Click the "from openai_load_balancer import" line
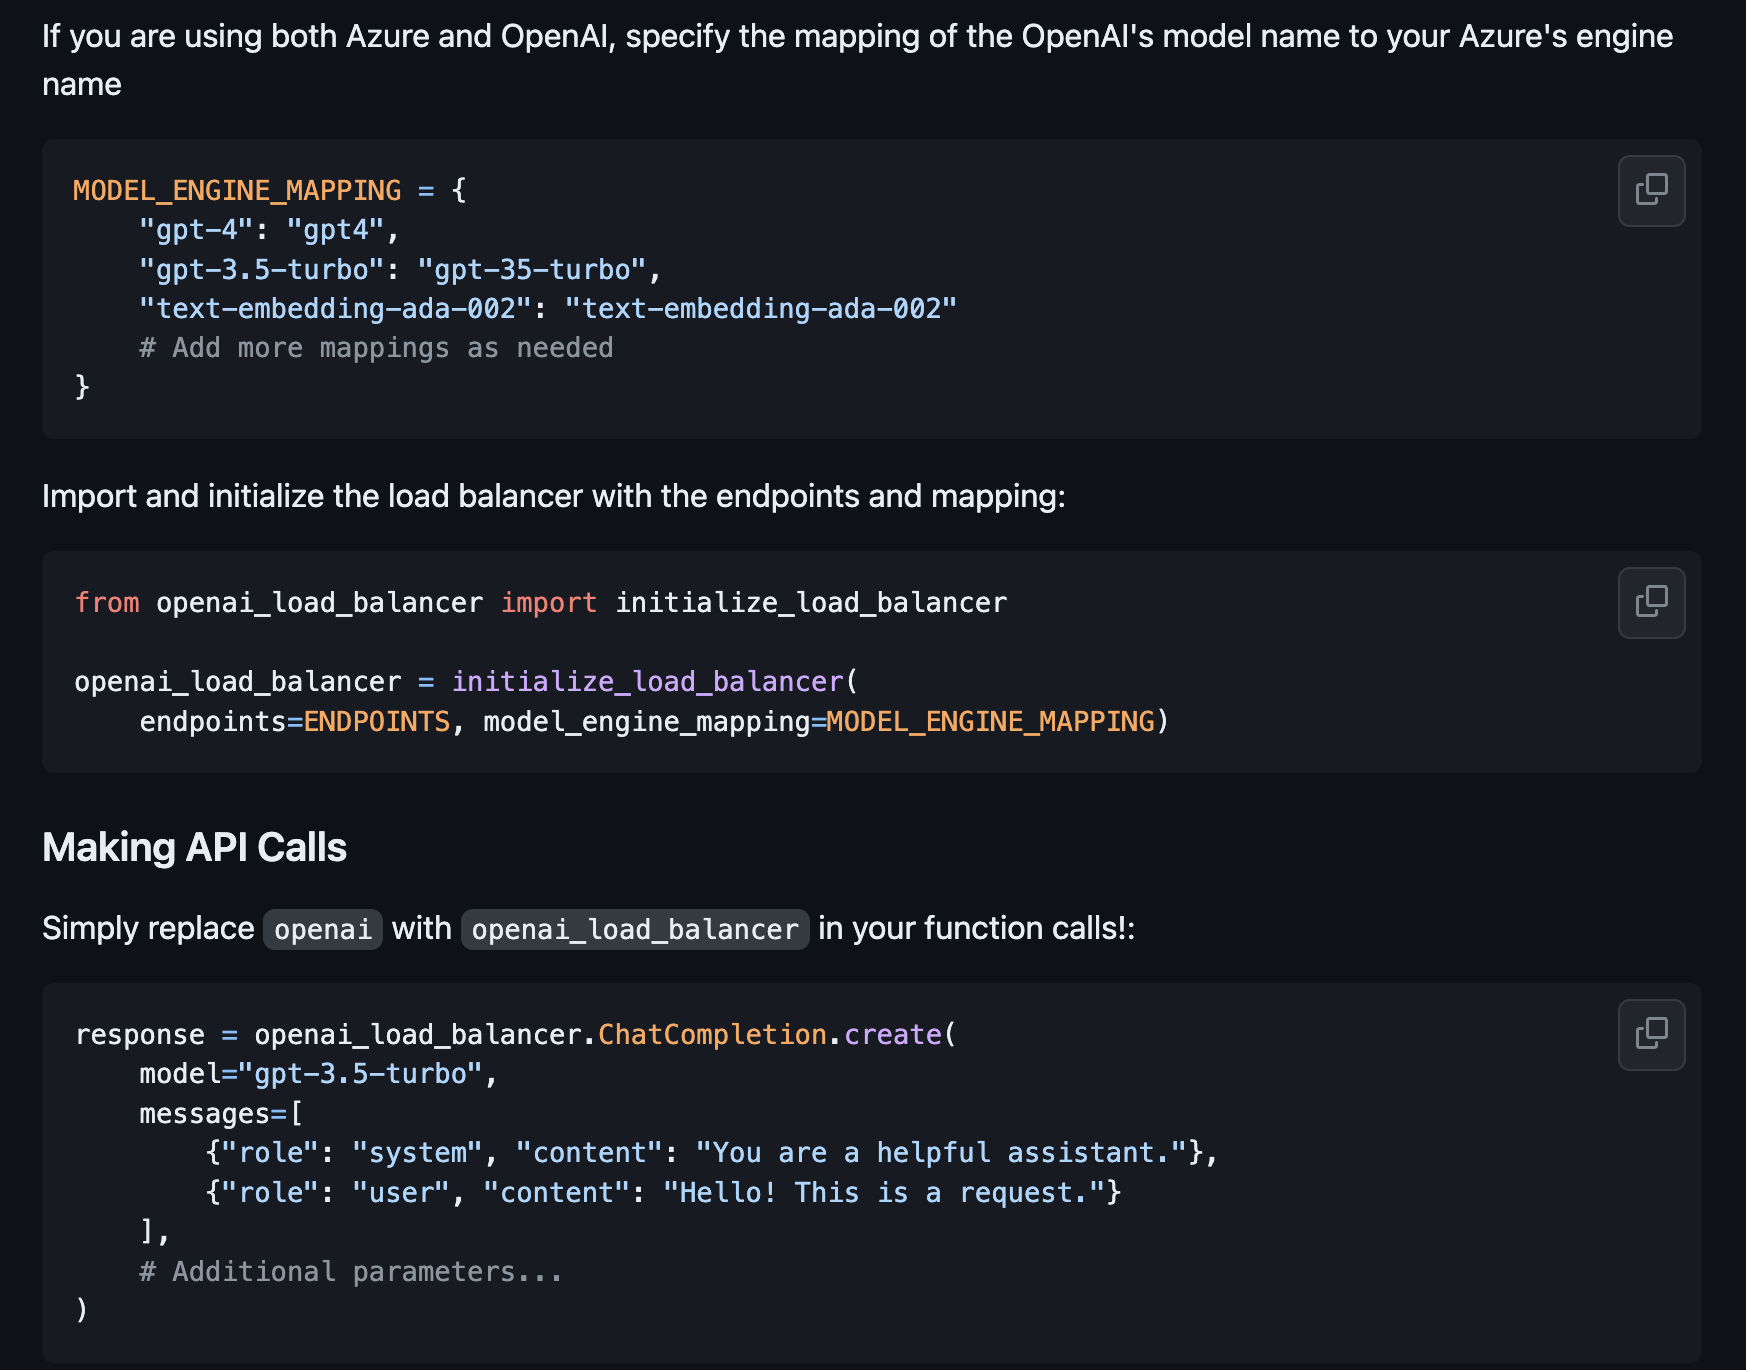Image resolution: width=1746 pixels, height=1370 pixels. [541, 602]
